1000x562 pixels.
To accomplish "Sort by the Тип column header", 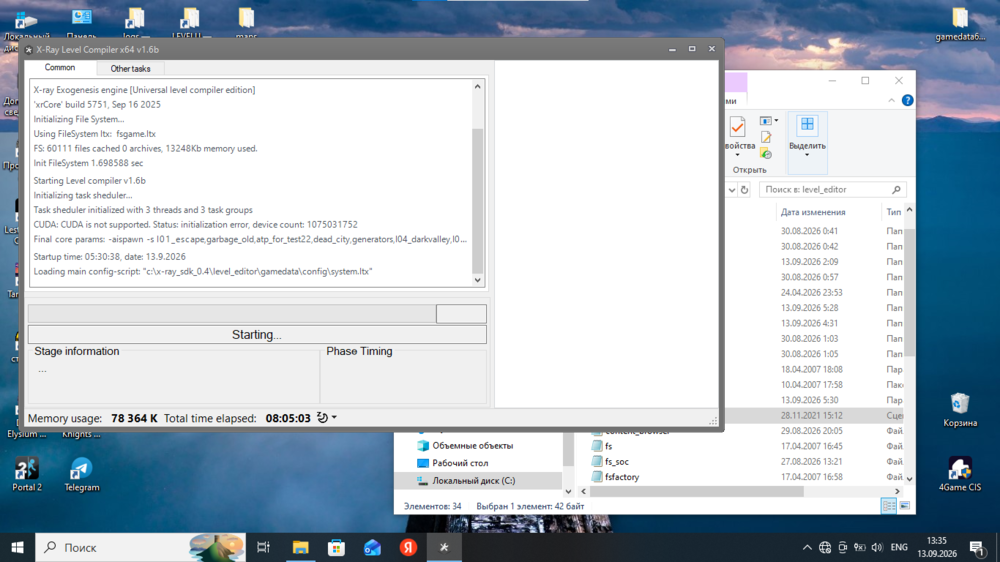I will coord(893,212).
